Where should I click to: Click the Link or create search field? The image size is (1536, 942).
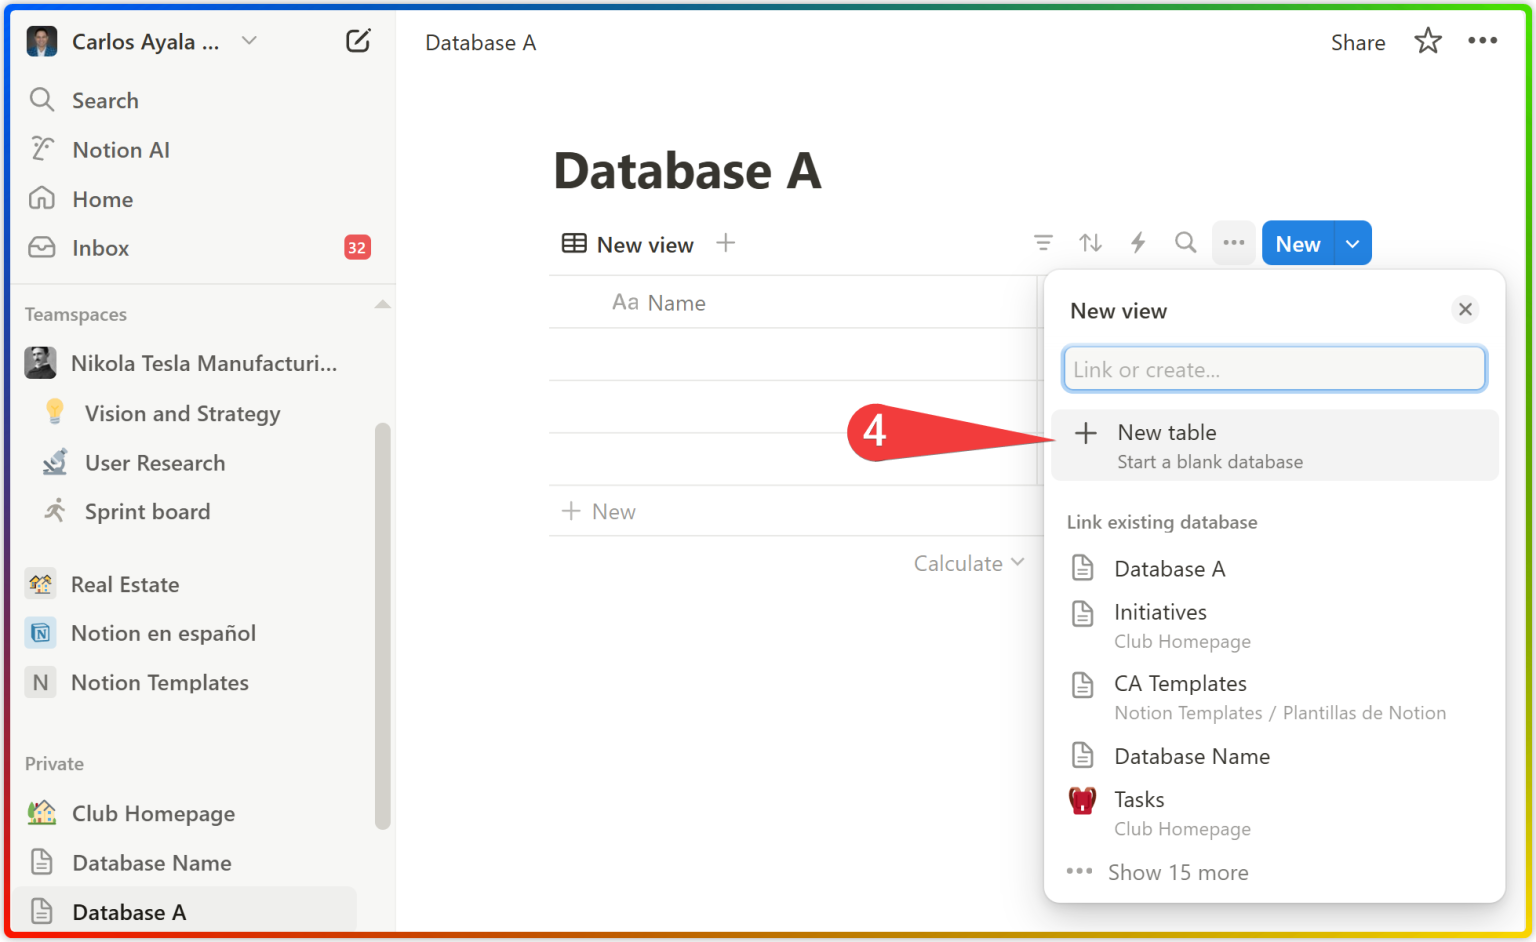tap(1274, 368)
